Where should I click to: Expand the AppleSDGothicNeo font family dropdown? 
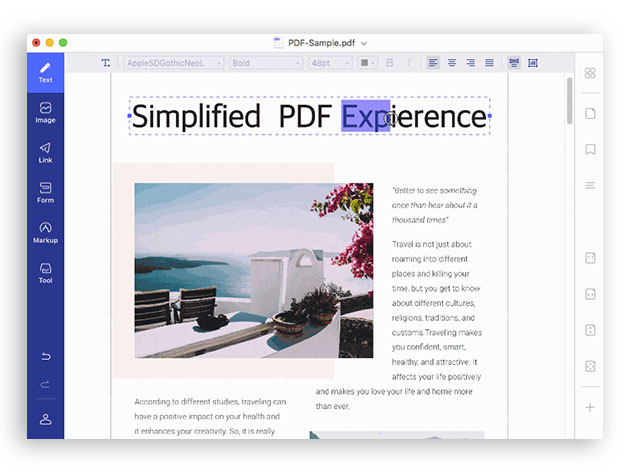click(x=173, y=63)
